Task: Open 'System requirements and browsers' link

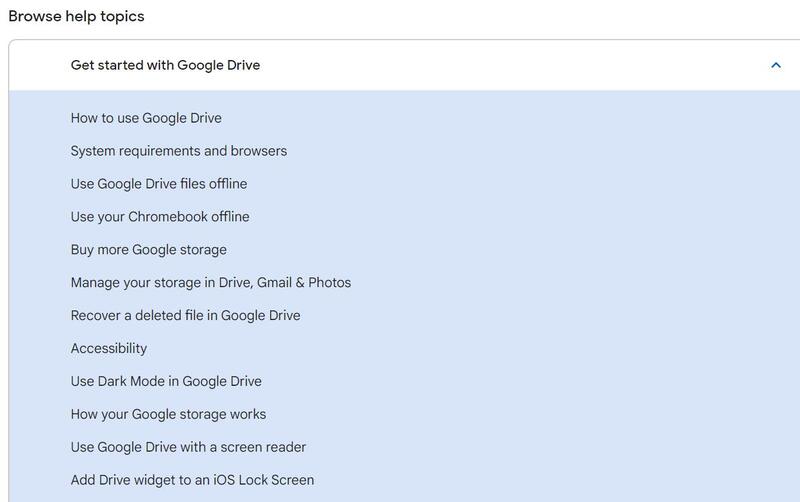Action: 179,151
